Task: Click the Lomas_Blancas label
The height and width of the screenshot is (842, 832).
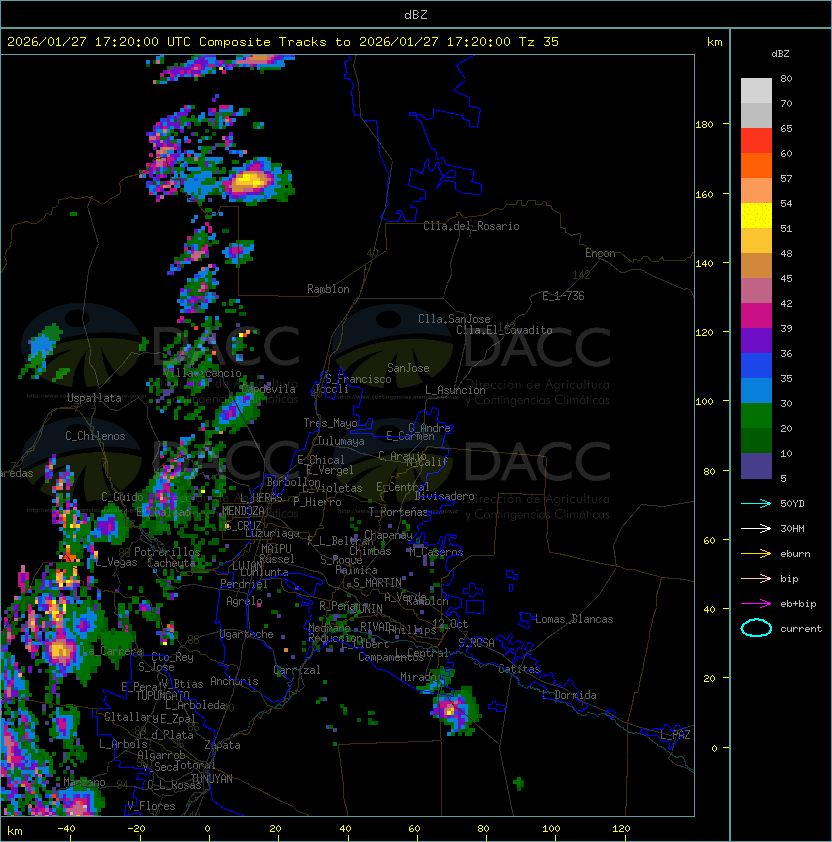Action: click(574, 619)
